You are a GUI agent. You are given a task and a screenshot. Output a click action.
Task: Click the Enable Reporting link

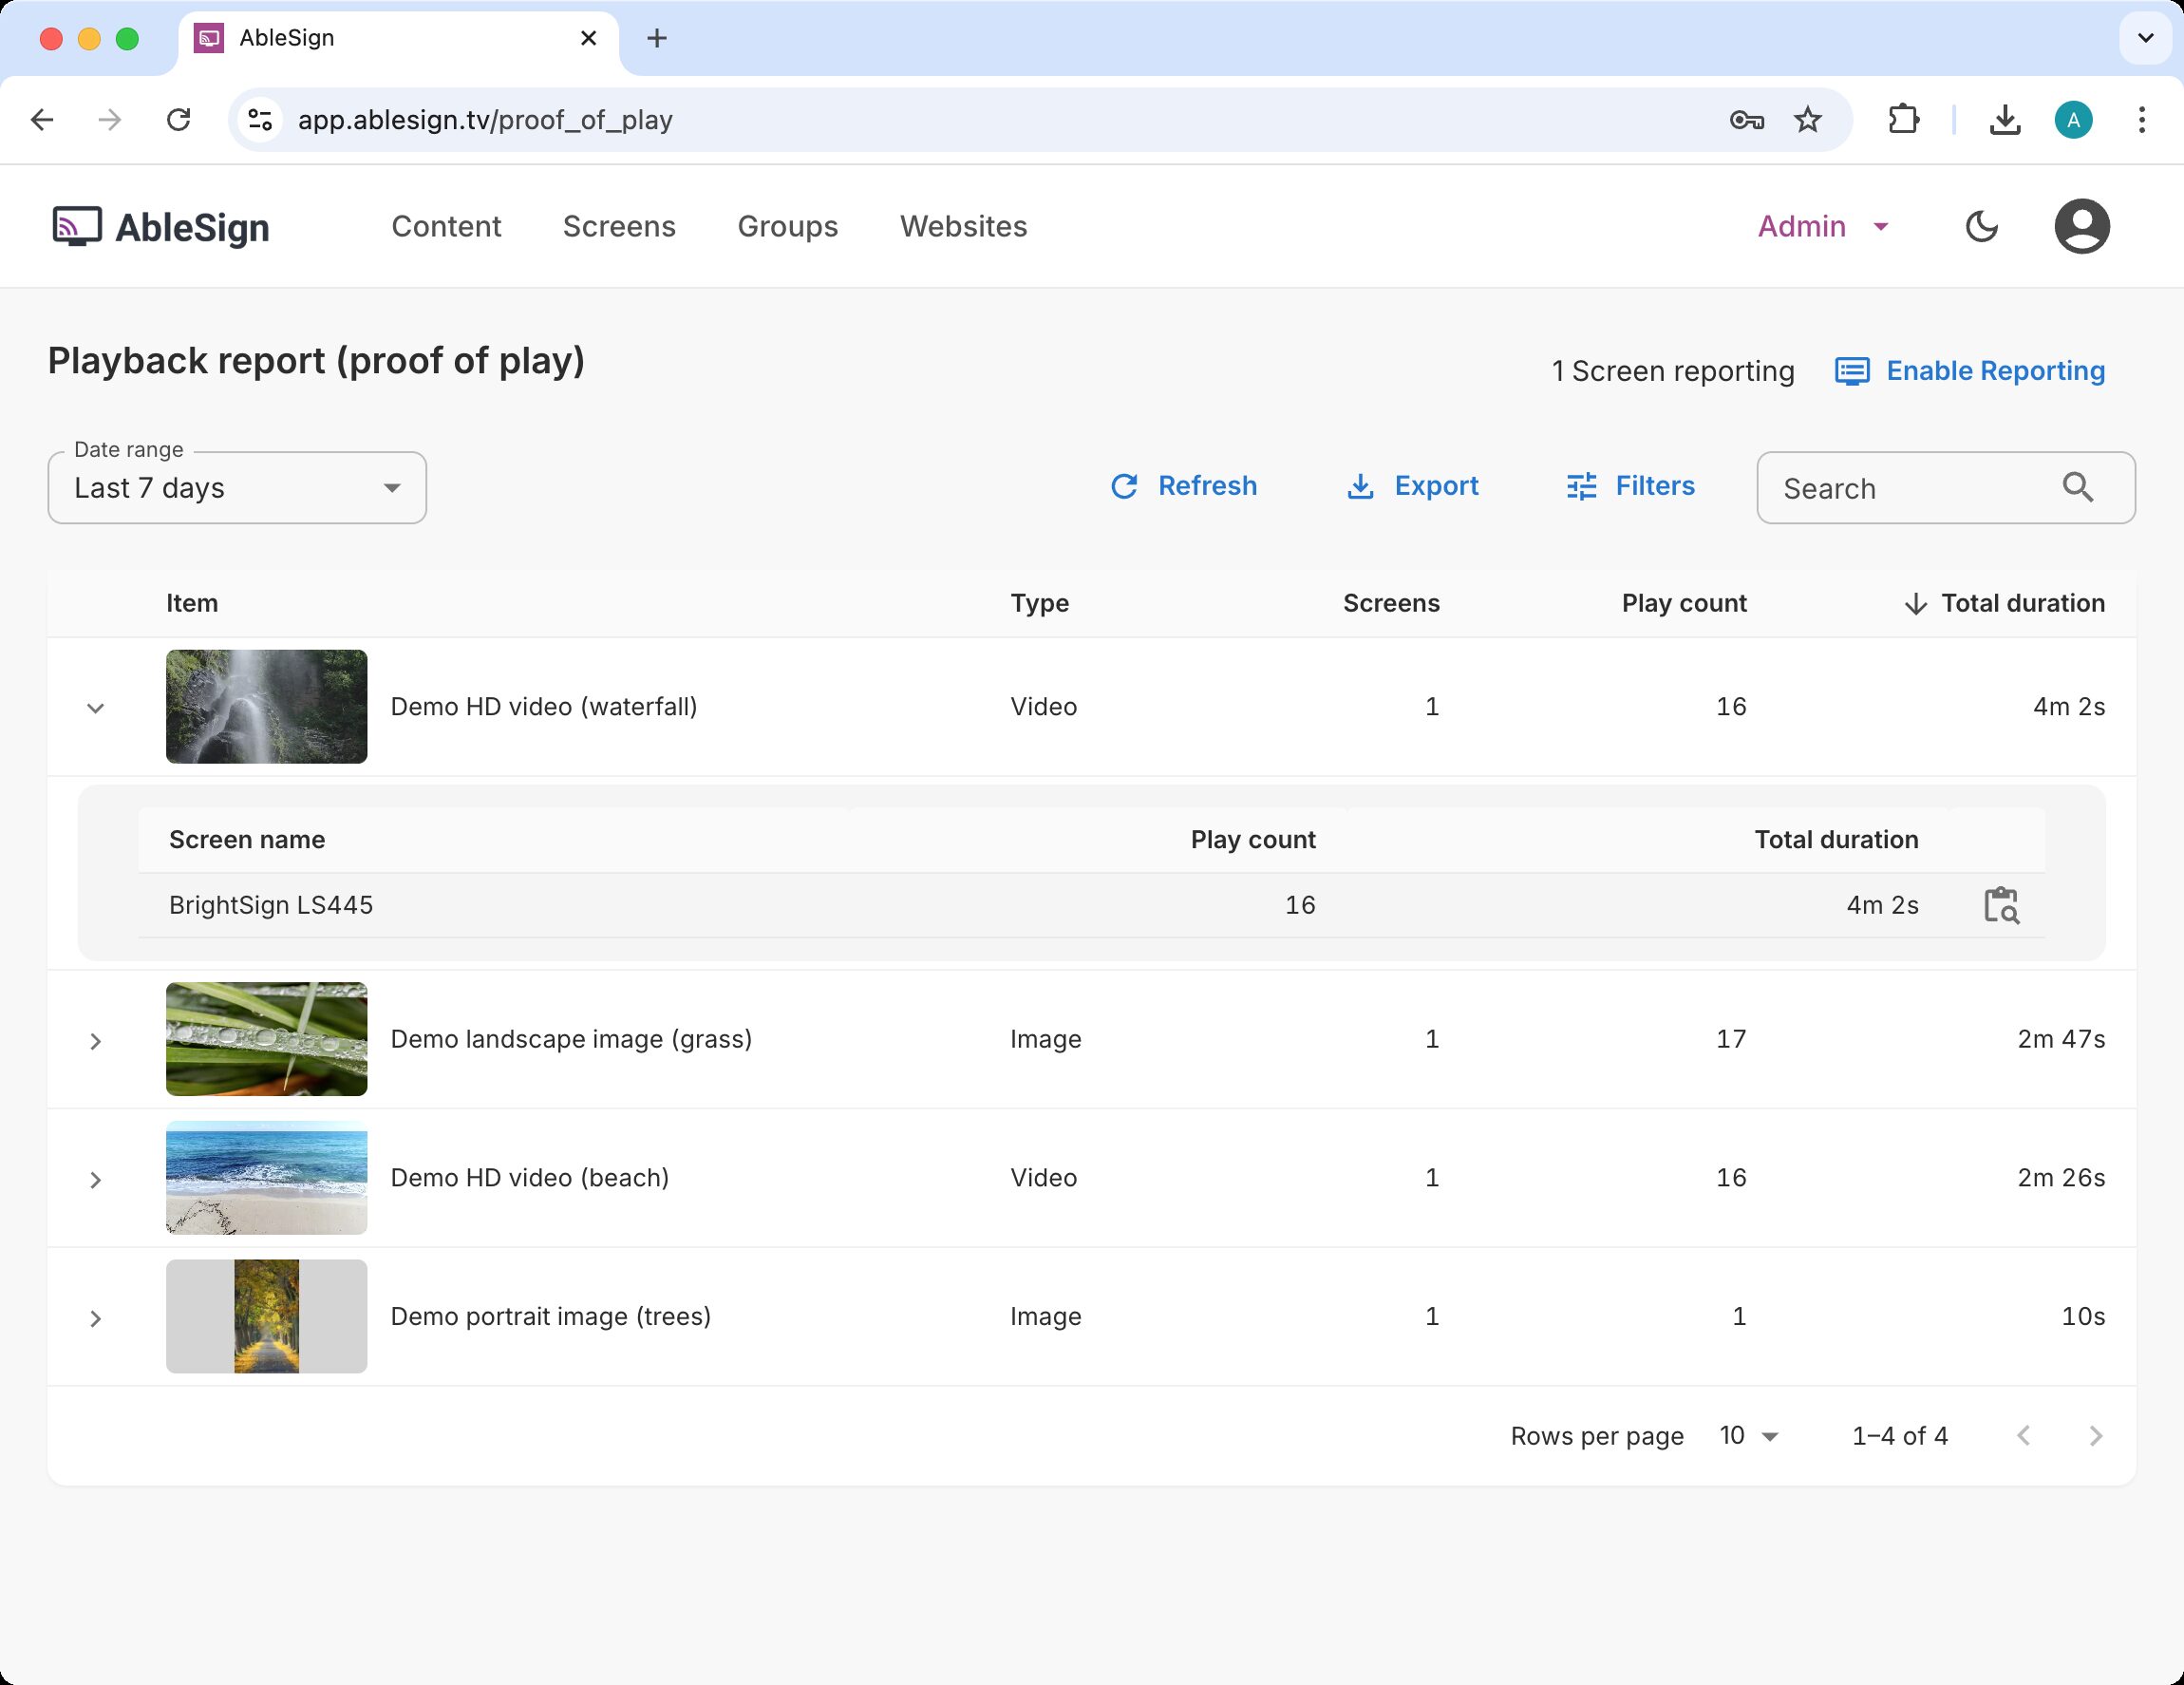point(1969,371)
